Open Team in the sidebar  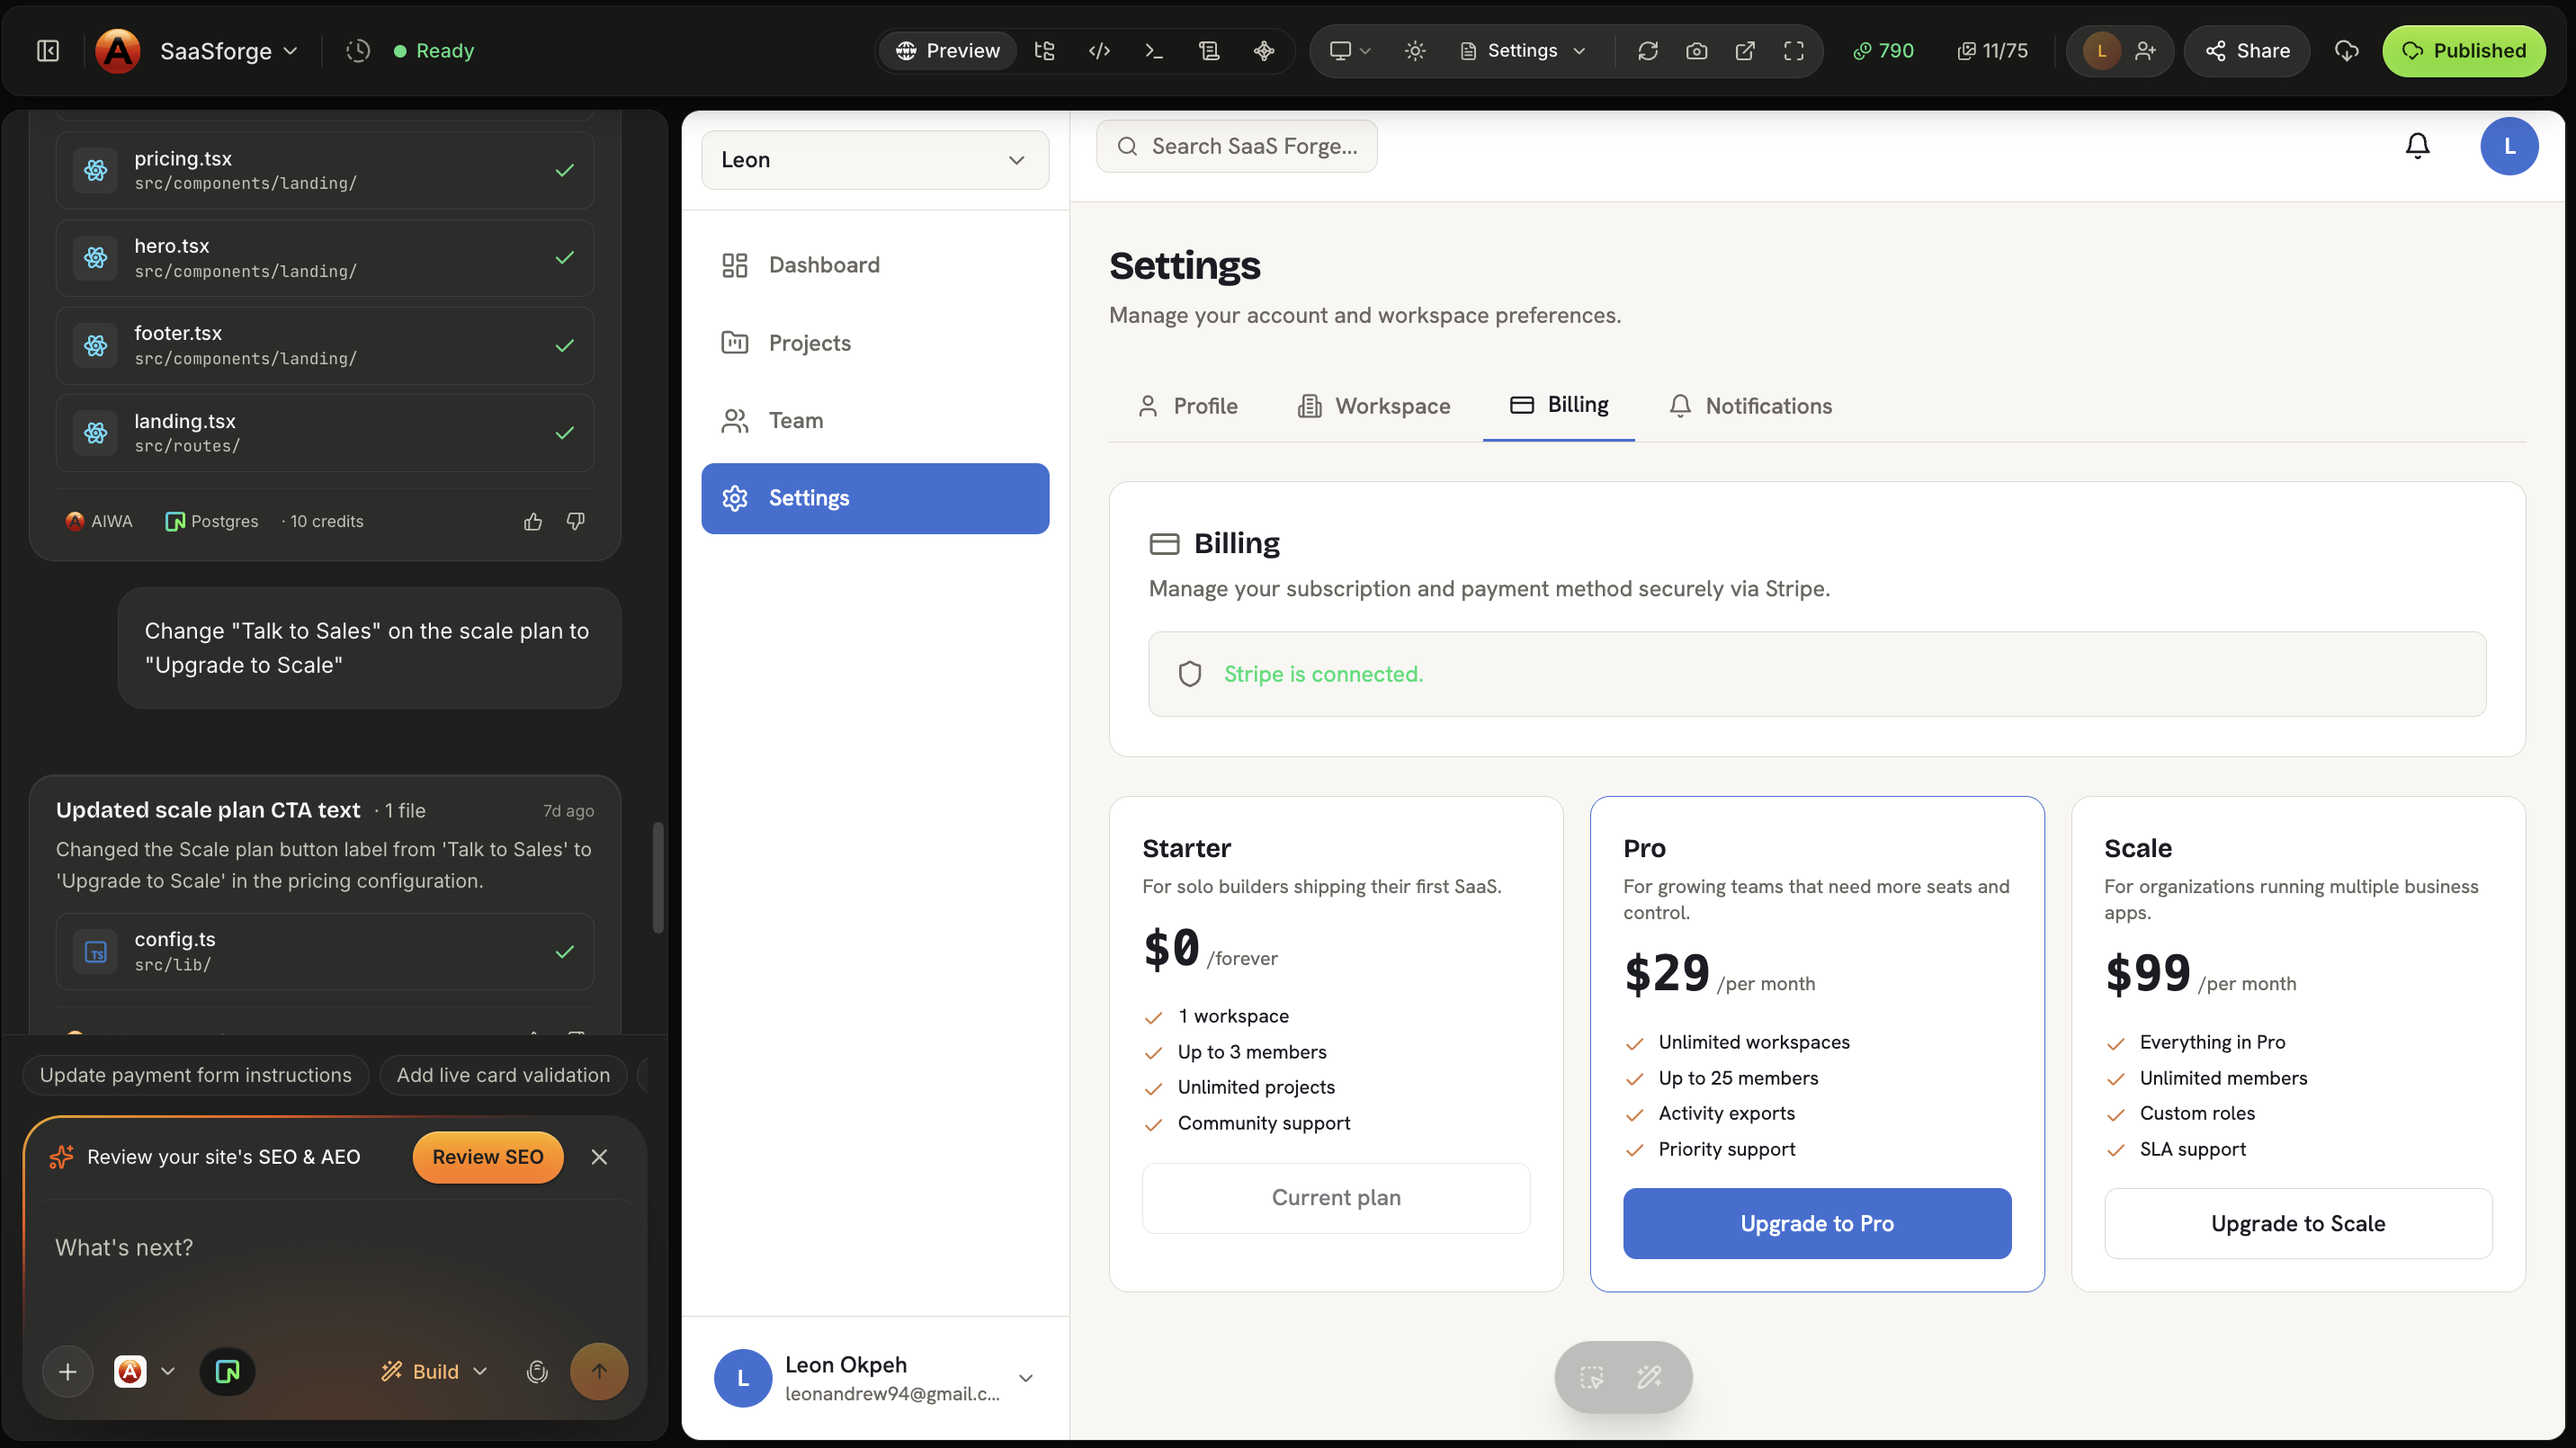875,421
